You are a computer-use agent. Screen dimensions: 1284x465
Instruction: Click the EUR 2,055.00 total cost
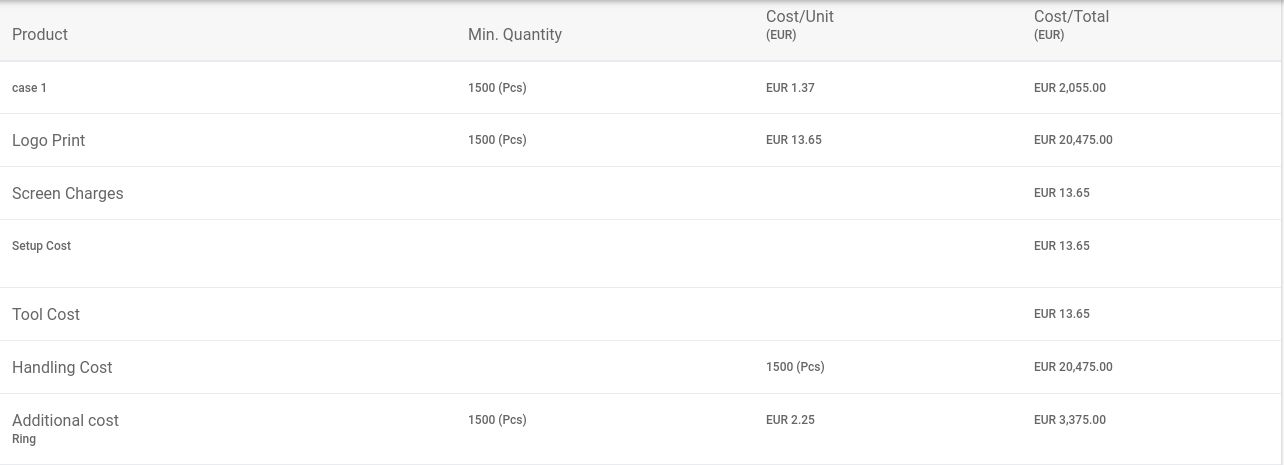[1070, 88]
